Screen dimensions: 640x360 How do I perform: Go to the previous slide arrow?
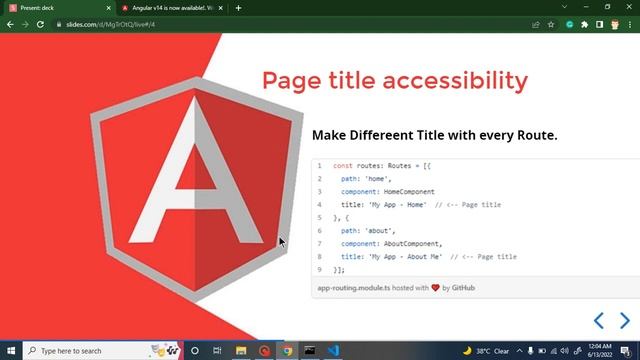598,320
